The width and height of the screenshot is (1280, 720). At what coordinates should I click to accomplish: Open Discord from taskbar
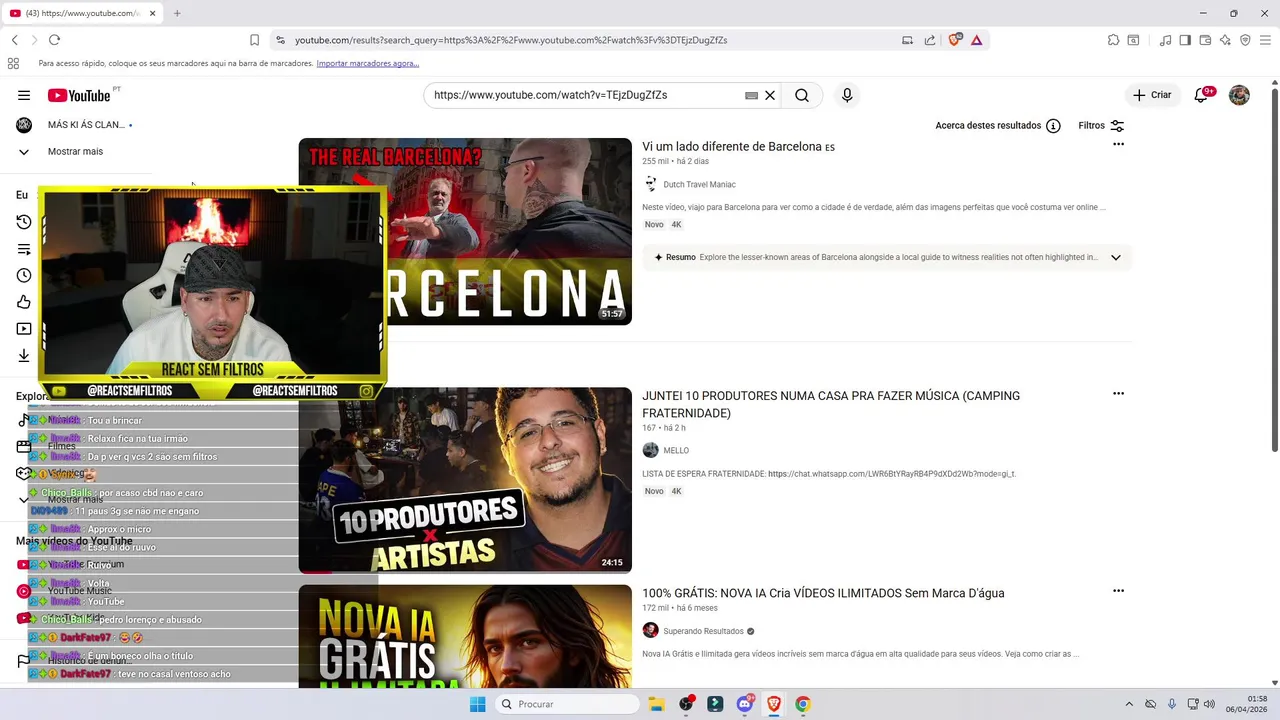pyautogui.click(x=745, y=704)
